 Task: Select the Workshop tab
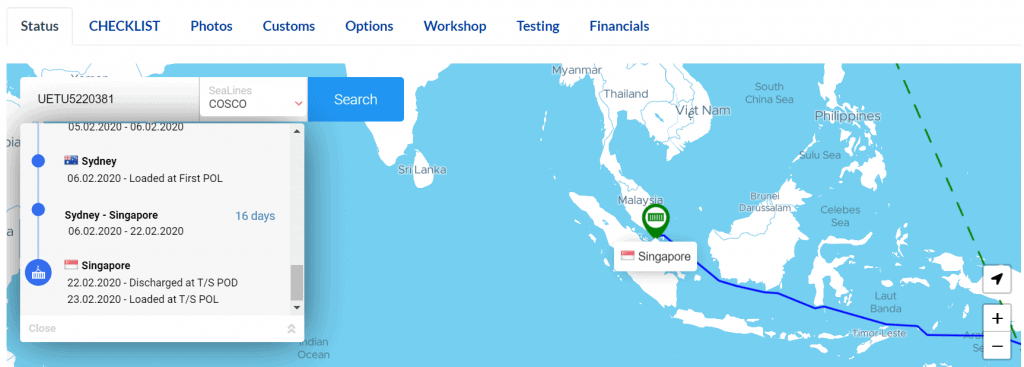coord(455,26)
